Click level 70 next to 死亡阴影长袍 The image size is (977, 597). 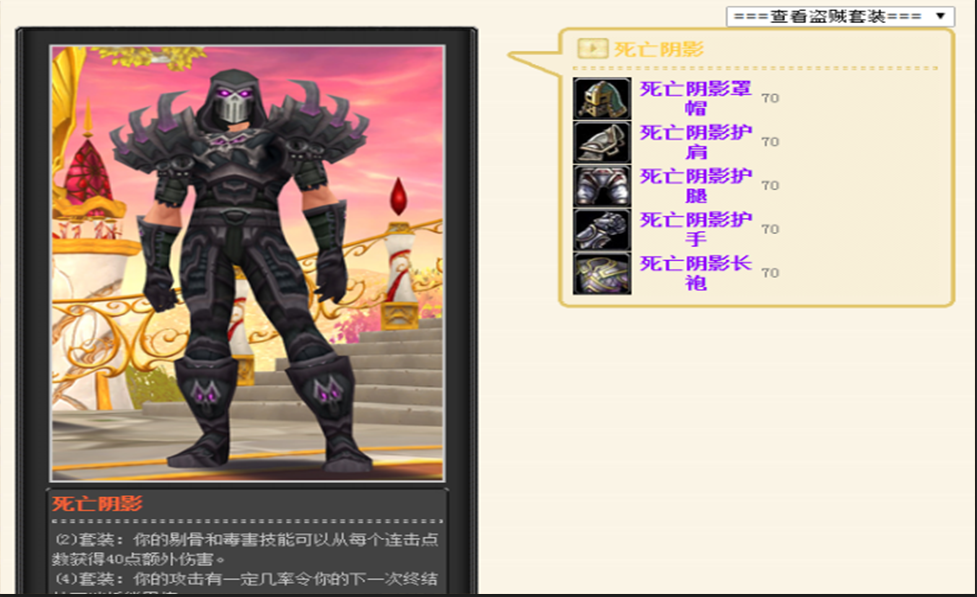coord(770,273)
